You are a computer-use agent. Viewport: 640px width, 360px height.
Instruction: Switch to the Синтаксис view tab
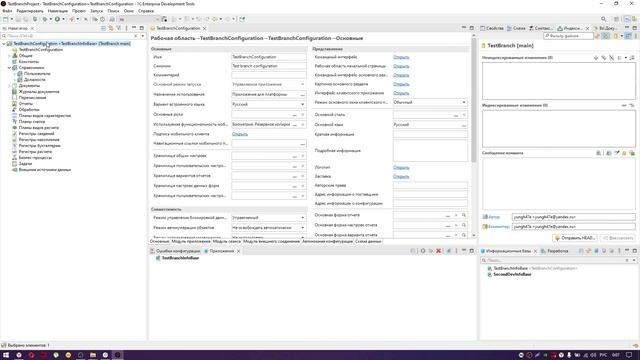(541, 28)
